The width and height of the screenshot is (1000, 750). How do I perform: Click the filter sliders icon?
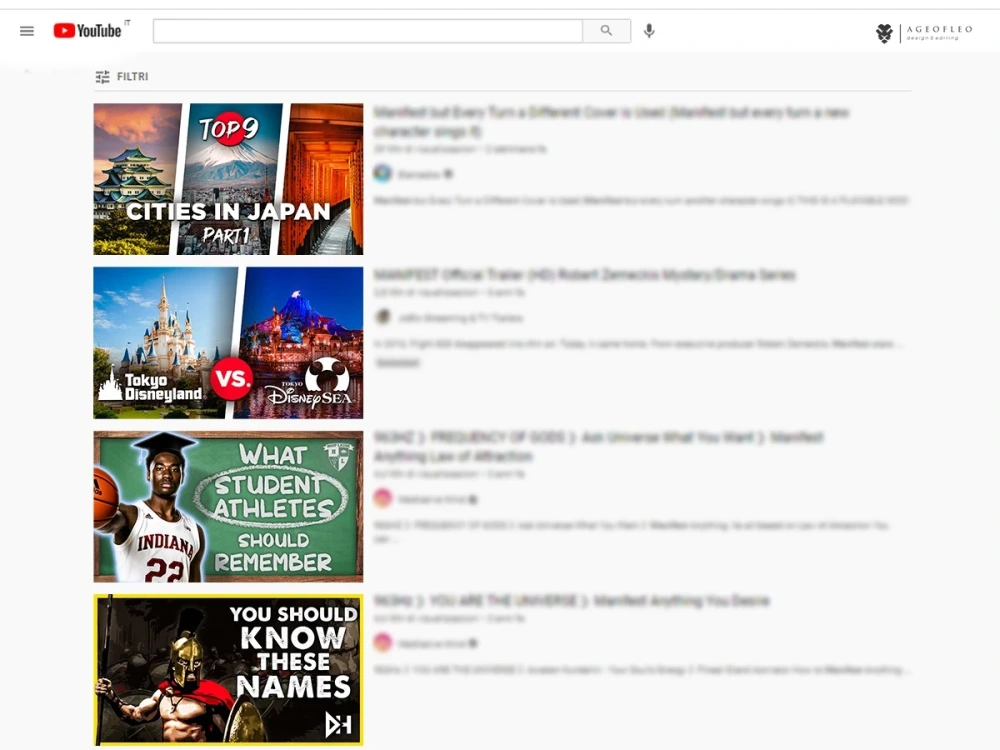102,77
